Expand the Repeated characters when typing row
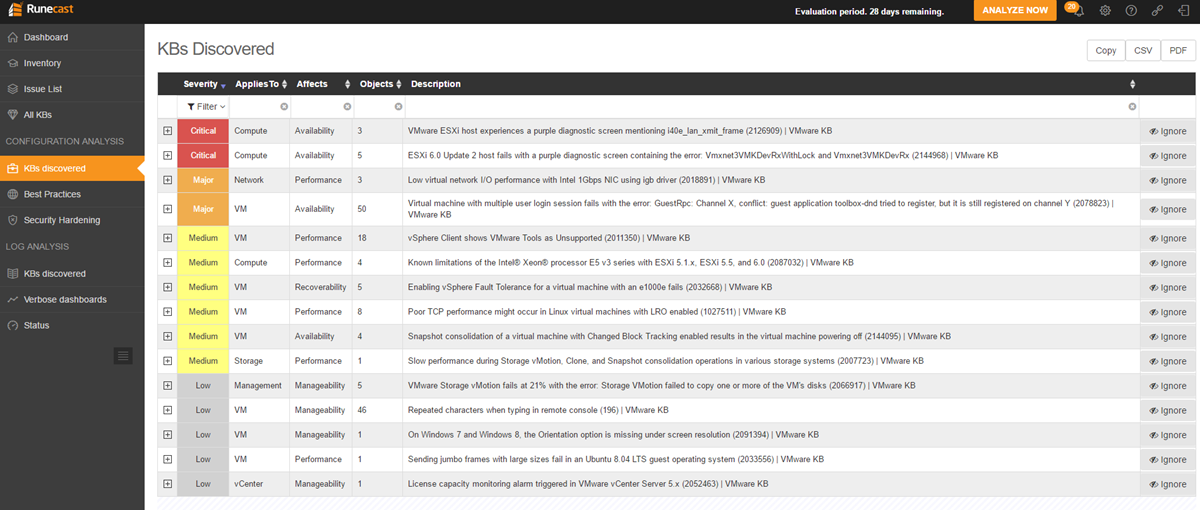This screenshot has height=510, width=1200. coord(167,410)
